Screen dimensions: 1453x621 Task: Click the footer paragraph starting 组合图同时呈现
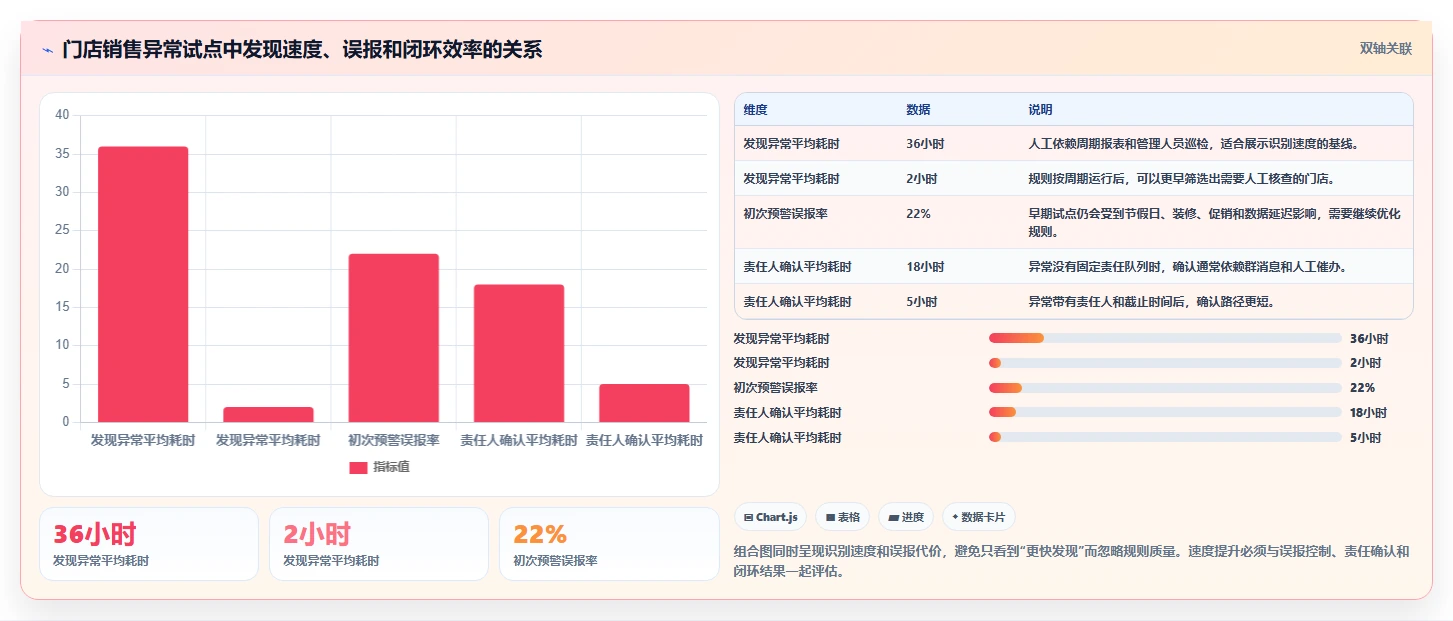click(x=1071, y=561)
